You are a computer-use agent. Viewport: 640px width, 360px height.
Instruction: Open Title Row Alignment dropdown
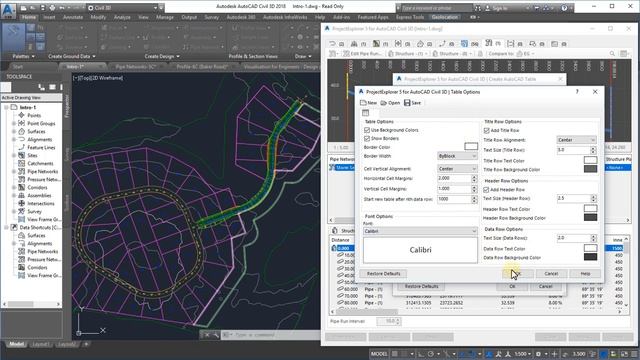point(576,140)
